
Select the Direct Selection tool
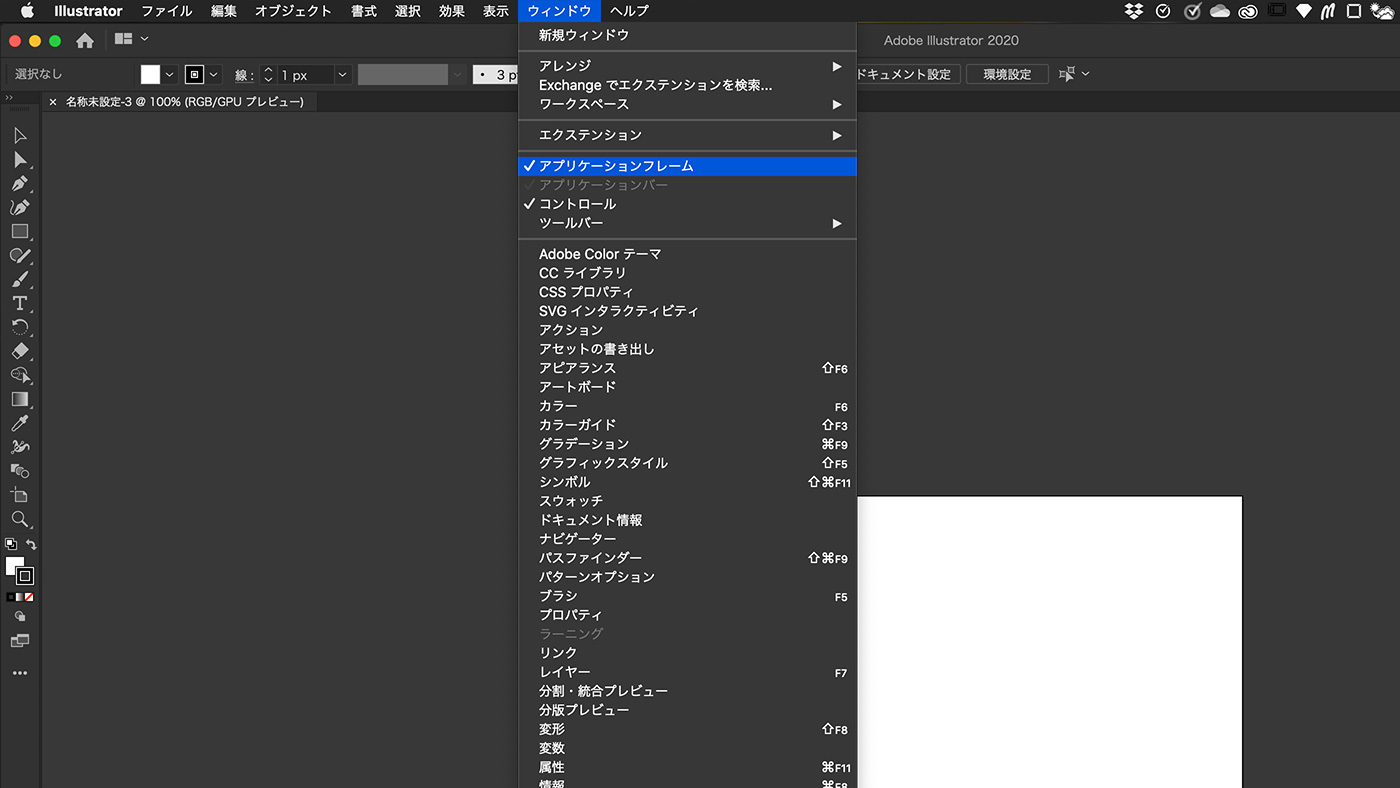tap(20, 159)
